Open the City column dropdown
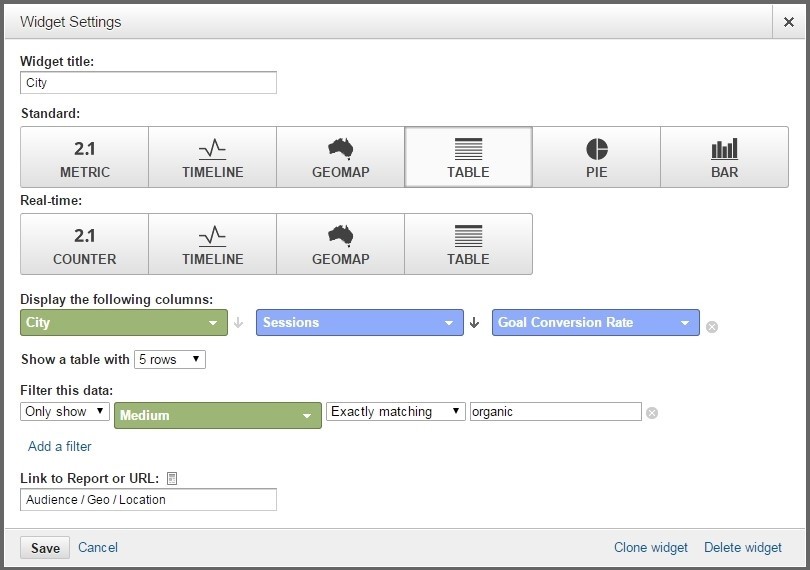 pos(123,323)
